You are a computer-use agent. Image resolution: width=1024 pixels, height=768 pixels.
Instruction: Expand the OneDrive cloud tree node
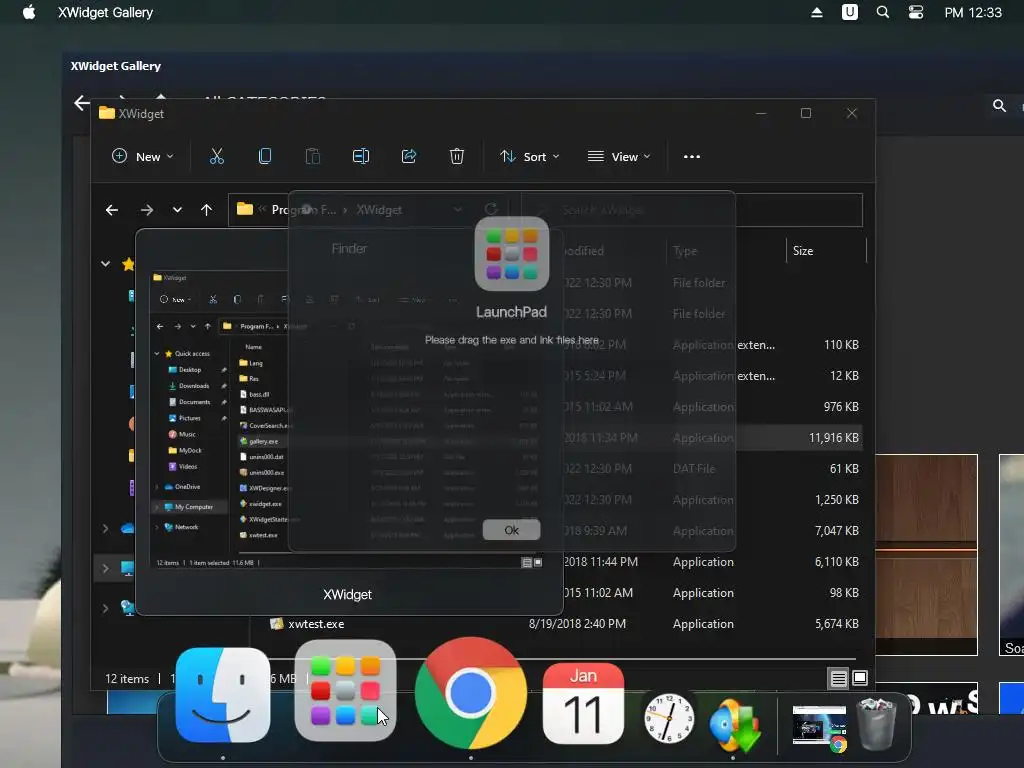click(x=105, y=528)
